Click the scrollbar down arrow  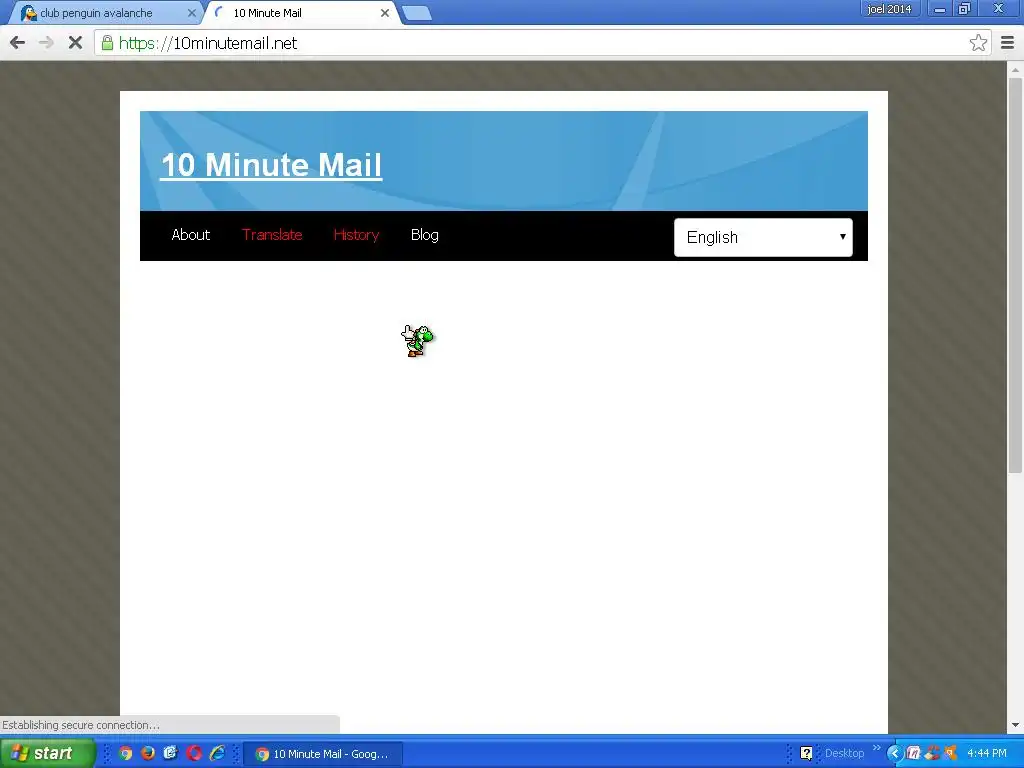point(1015,725)
